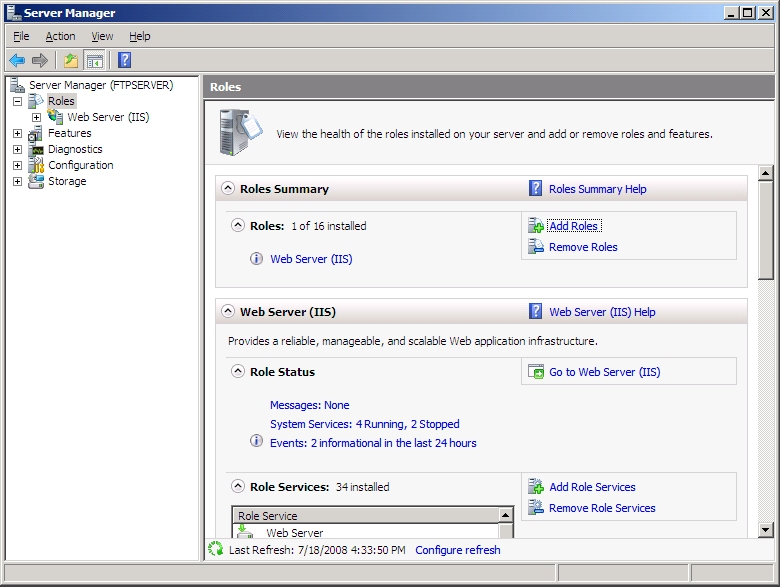Click the Up one level folder icon

71,61
